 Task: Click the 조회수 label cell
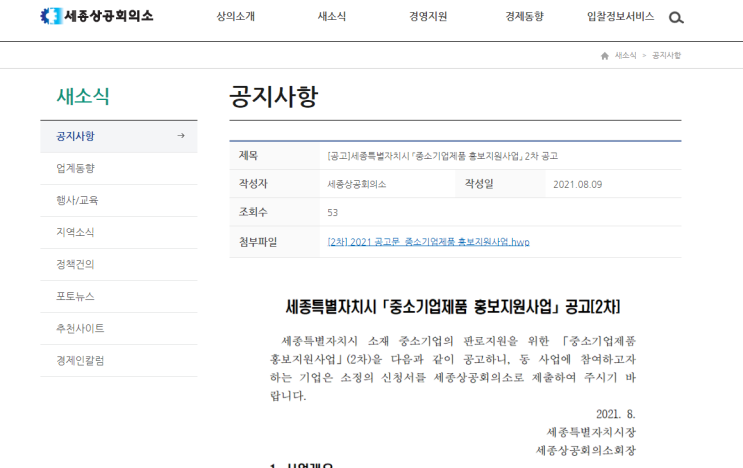pos(275,212)
